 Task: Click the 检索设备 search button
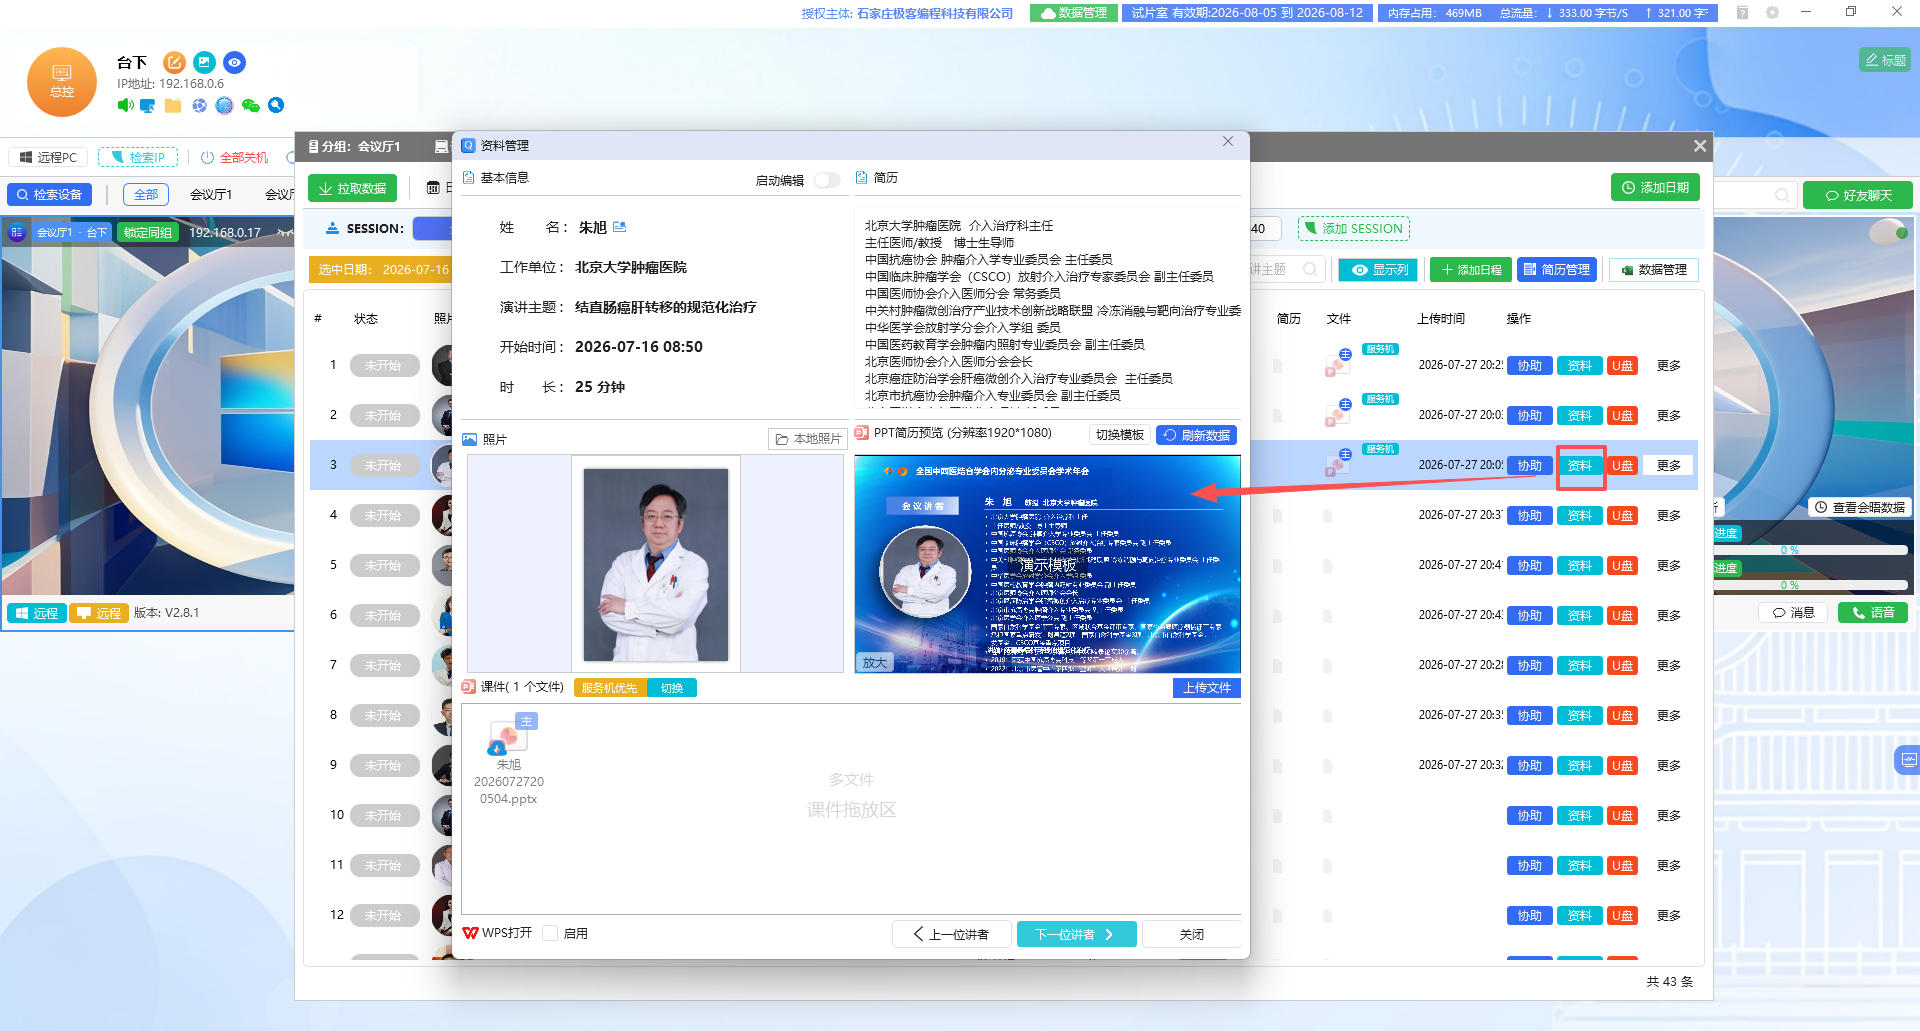point(50,194)
